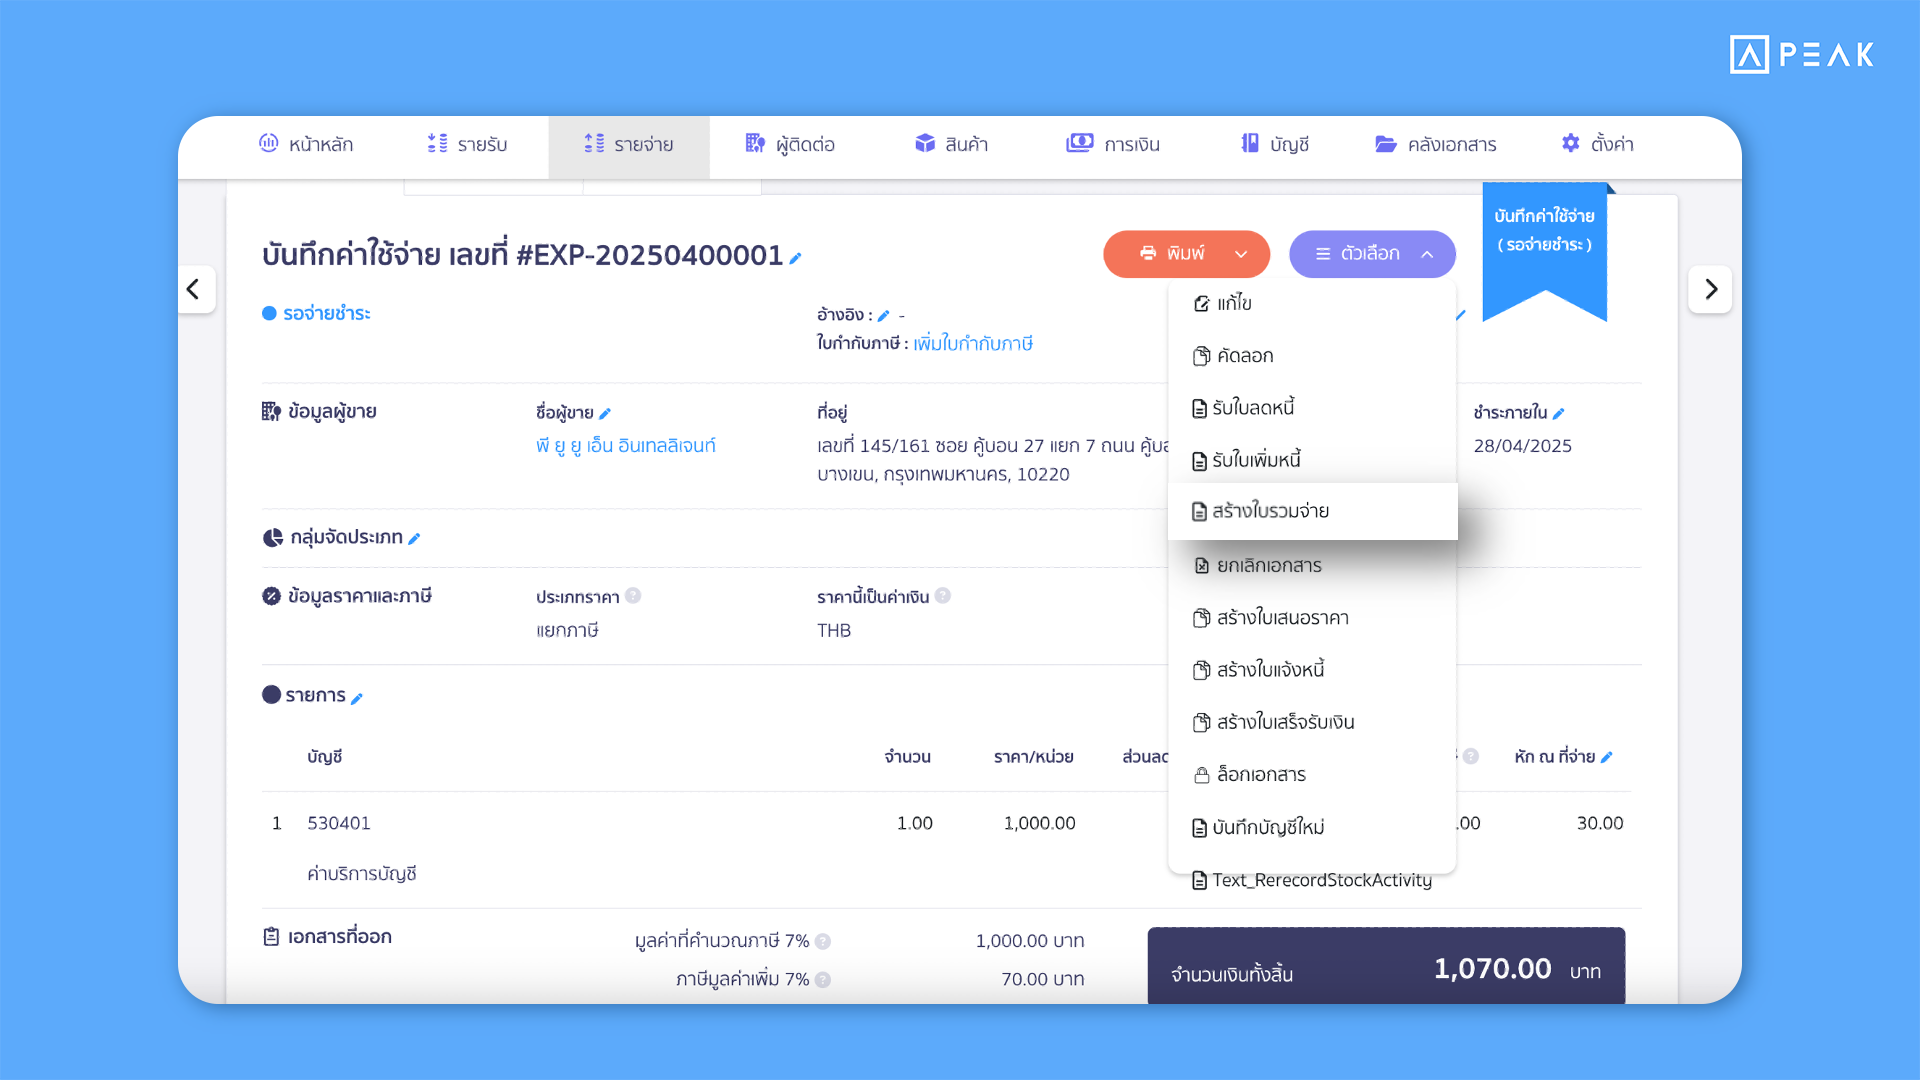
Task: Go to next document with right arrow
Action: click(x=1710, y=290)
